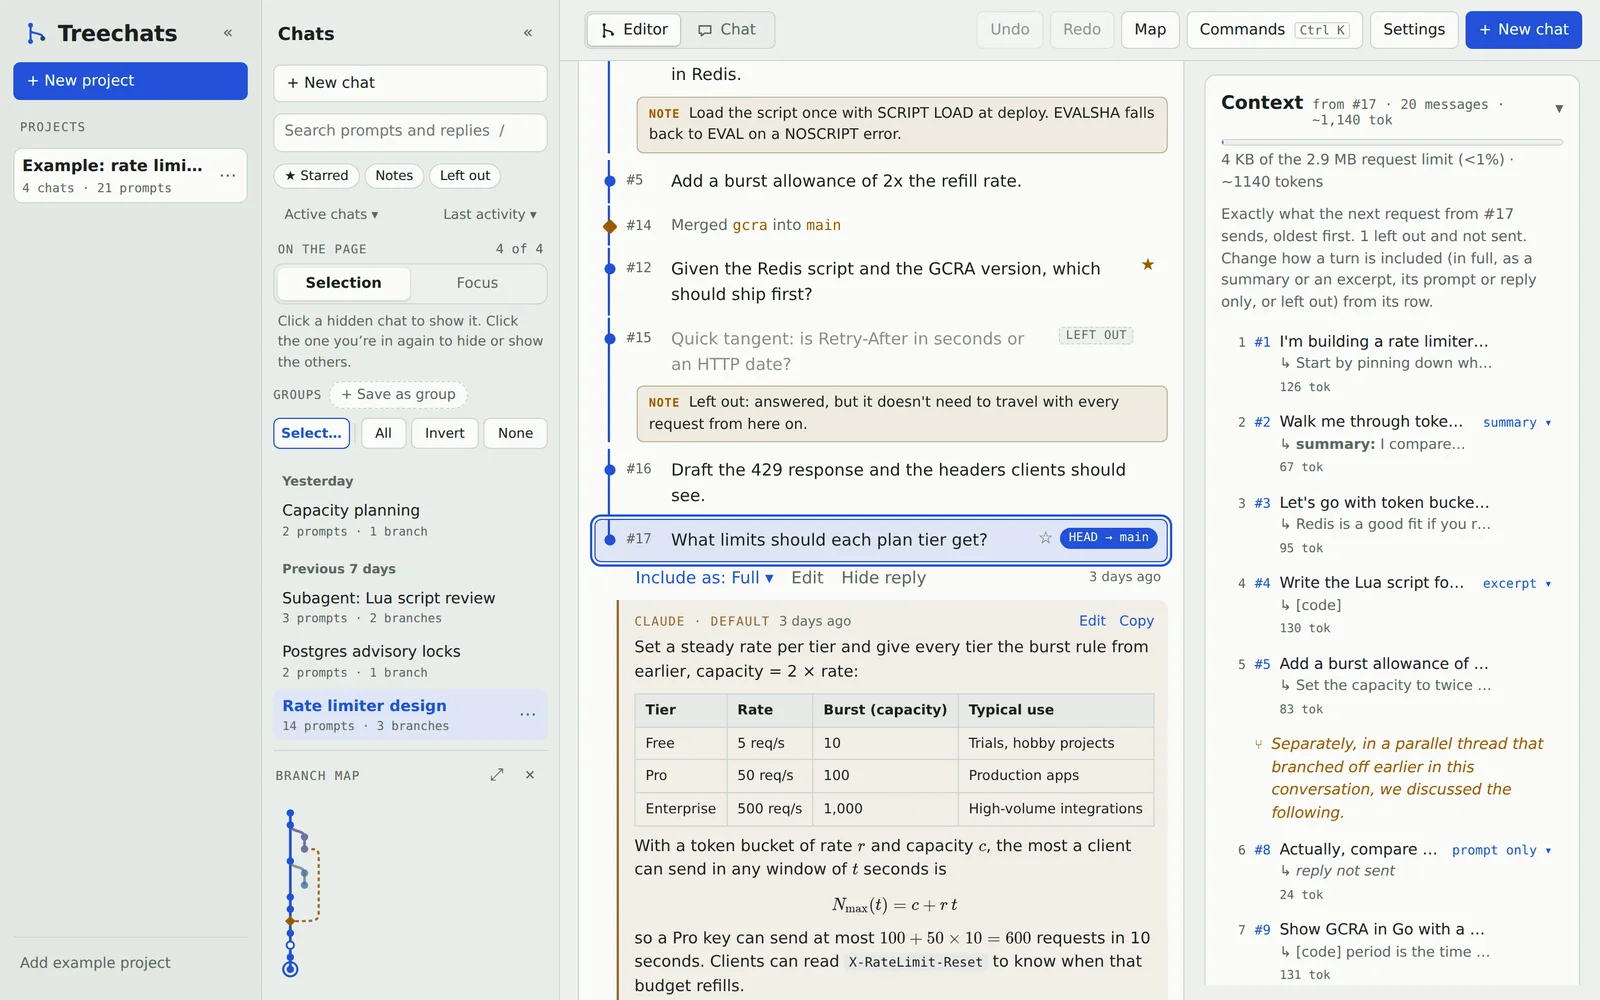1600x1000 pixels.
Task: Collapse the Context panel with its arrow
Action: pos(1559,109)
